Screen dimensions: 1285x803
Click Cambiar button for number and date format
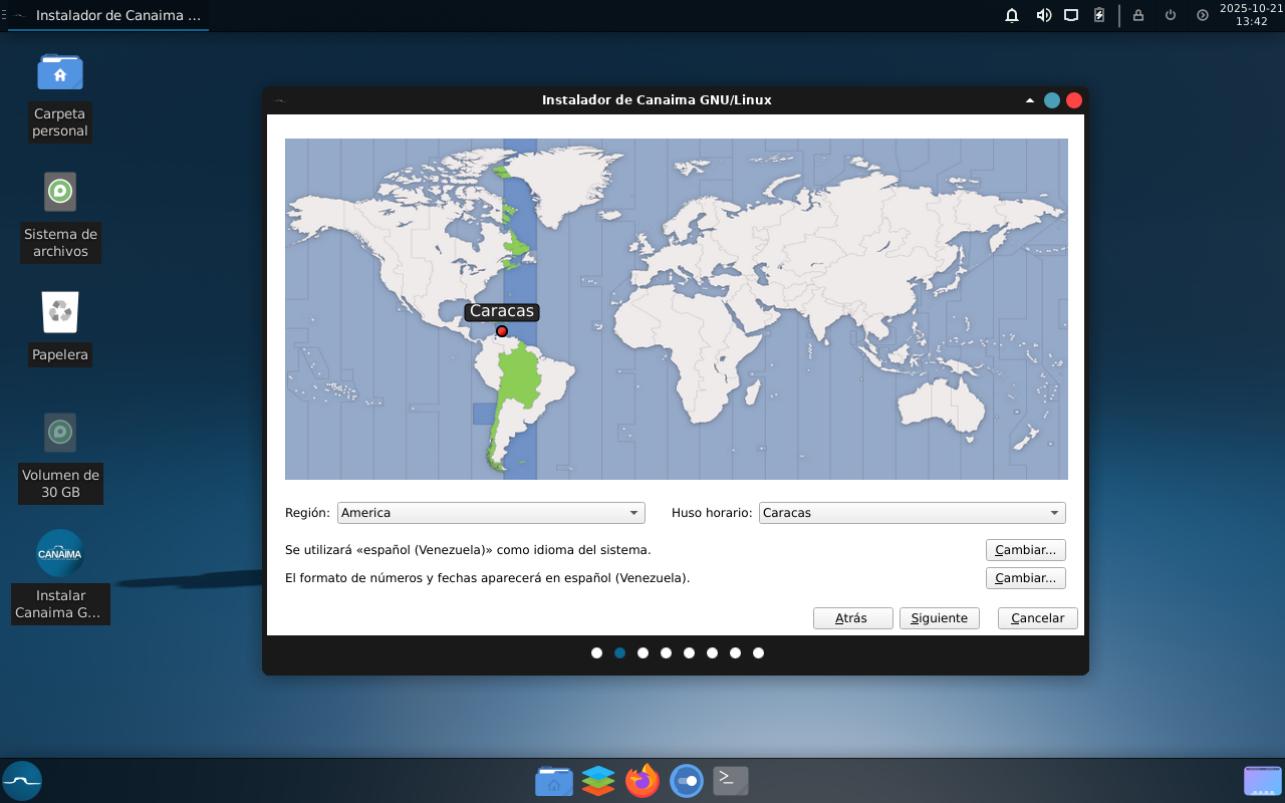(x=1025, y=578)
